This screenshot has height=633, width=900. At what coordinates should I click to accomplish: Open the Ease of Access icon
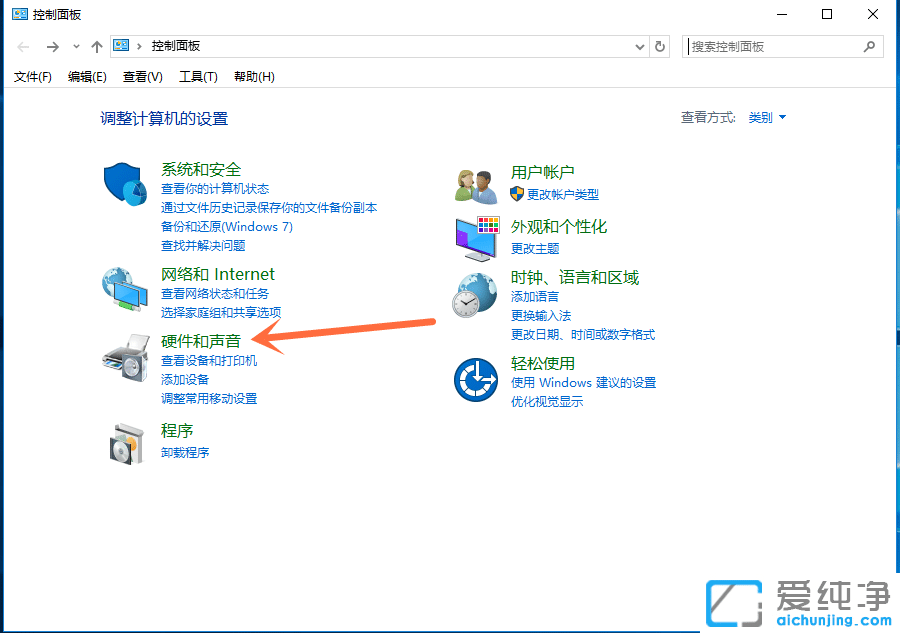476,380
